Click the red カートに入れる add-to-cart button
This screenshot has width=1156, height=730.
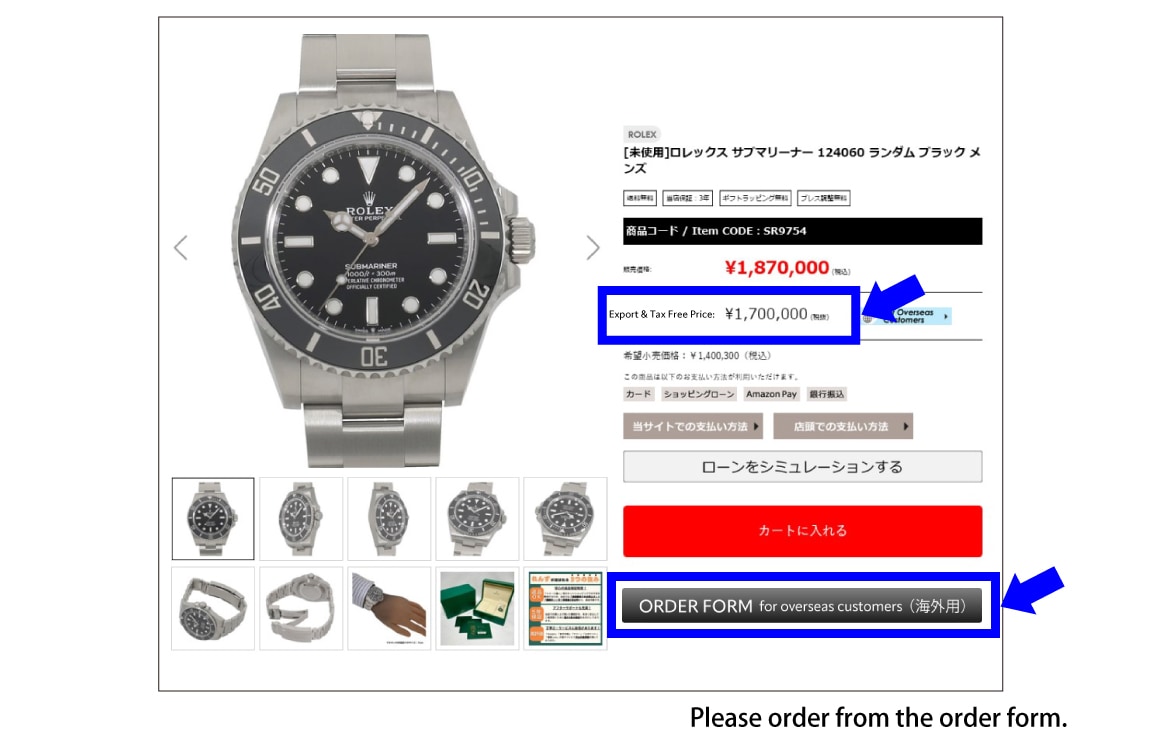tap(802, 531)
